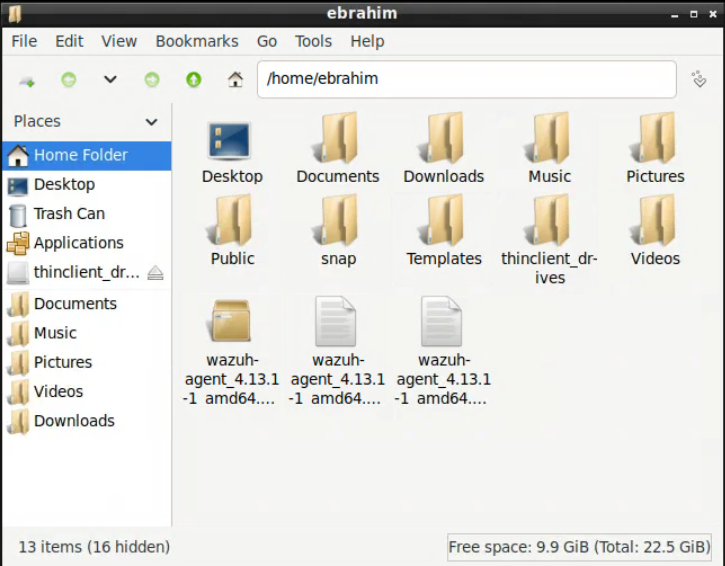Click the Free space status indicator

point(579,547)
